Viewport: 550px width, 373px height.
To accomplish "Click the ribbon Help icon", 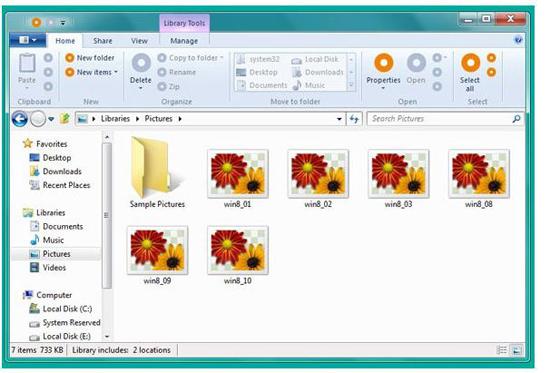I will [518, 40].
